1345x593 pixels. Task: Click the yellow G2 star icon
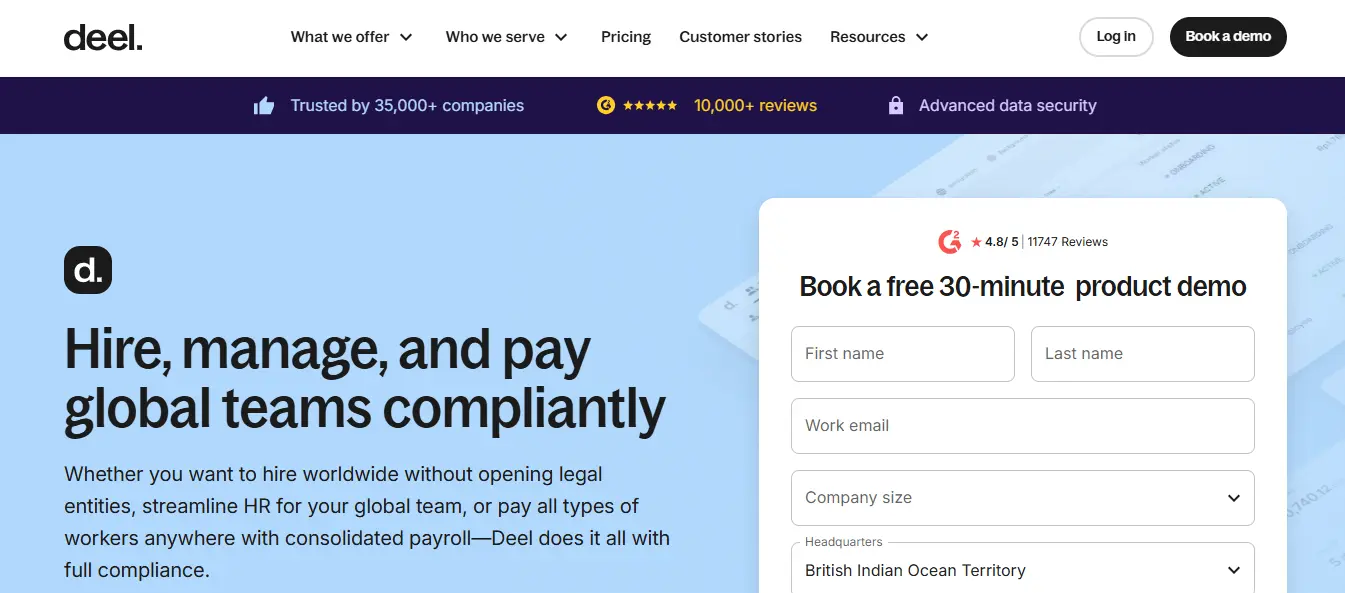606,105
